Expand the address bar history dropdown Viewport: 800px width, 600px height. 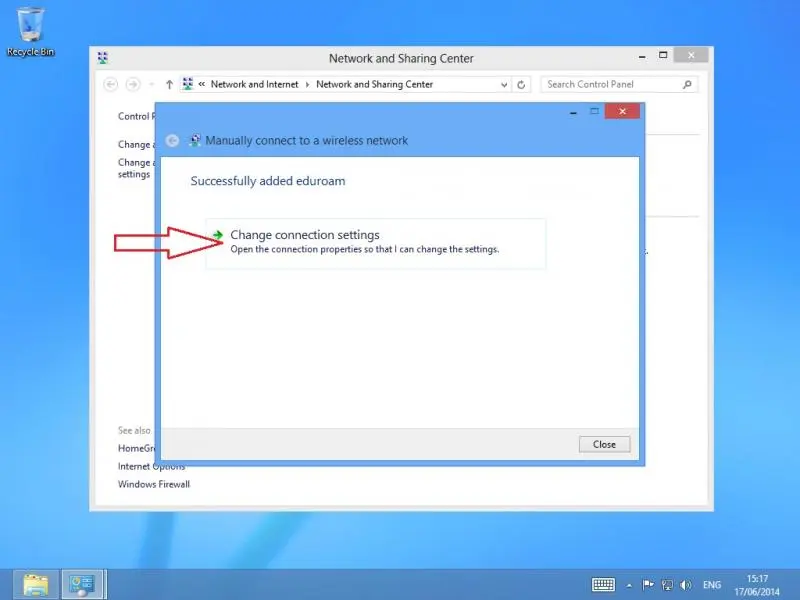tap(503, 85)
